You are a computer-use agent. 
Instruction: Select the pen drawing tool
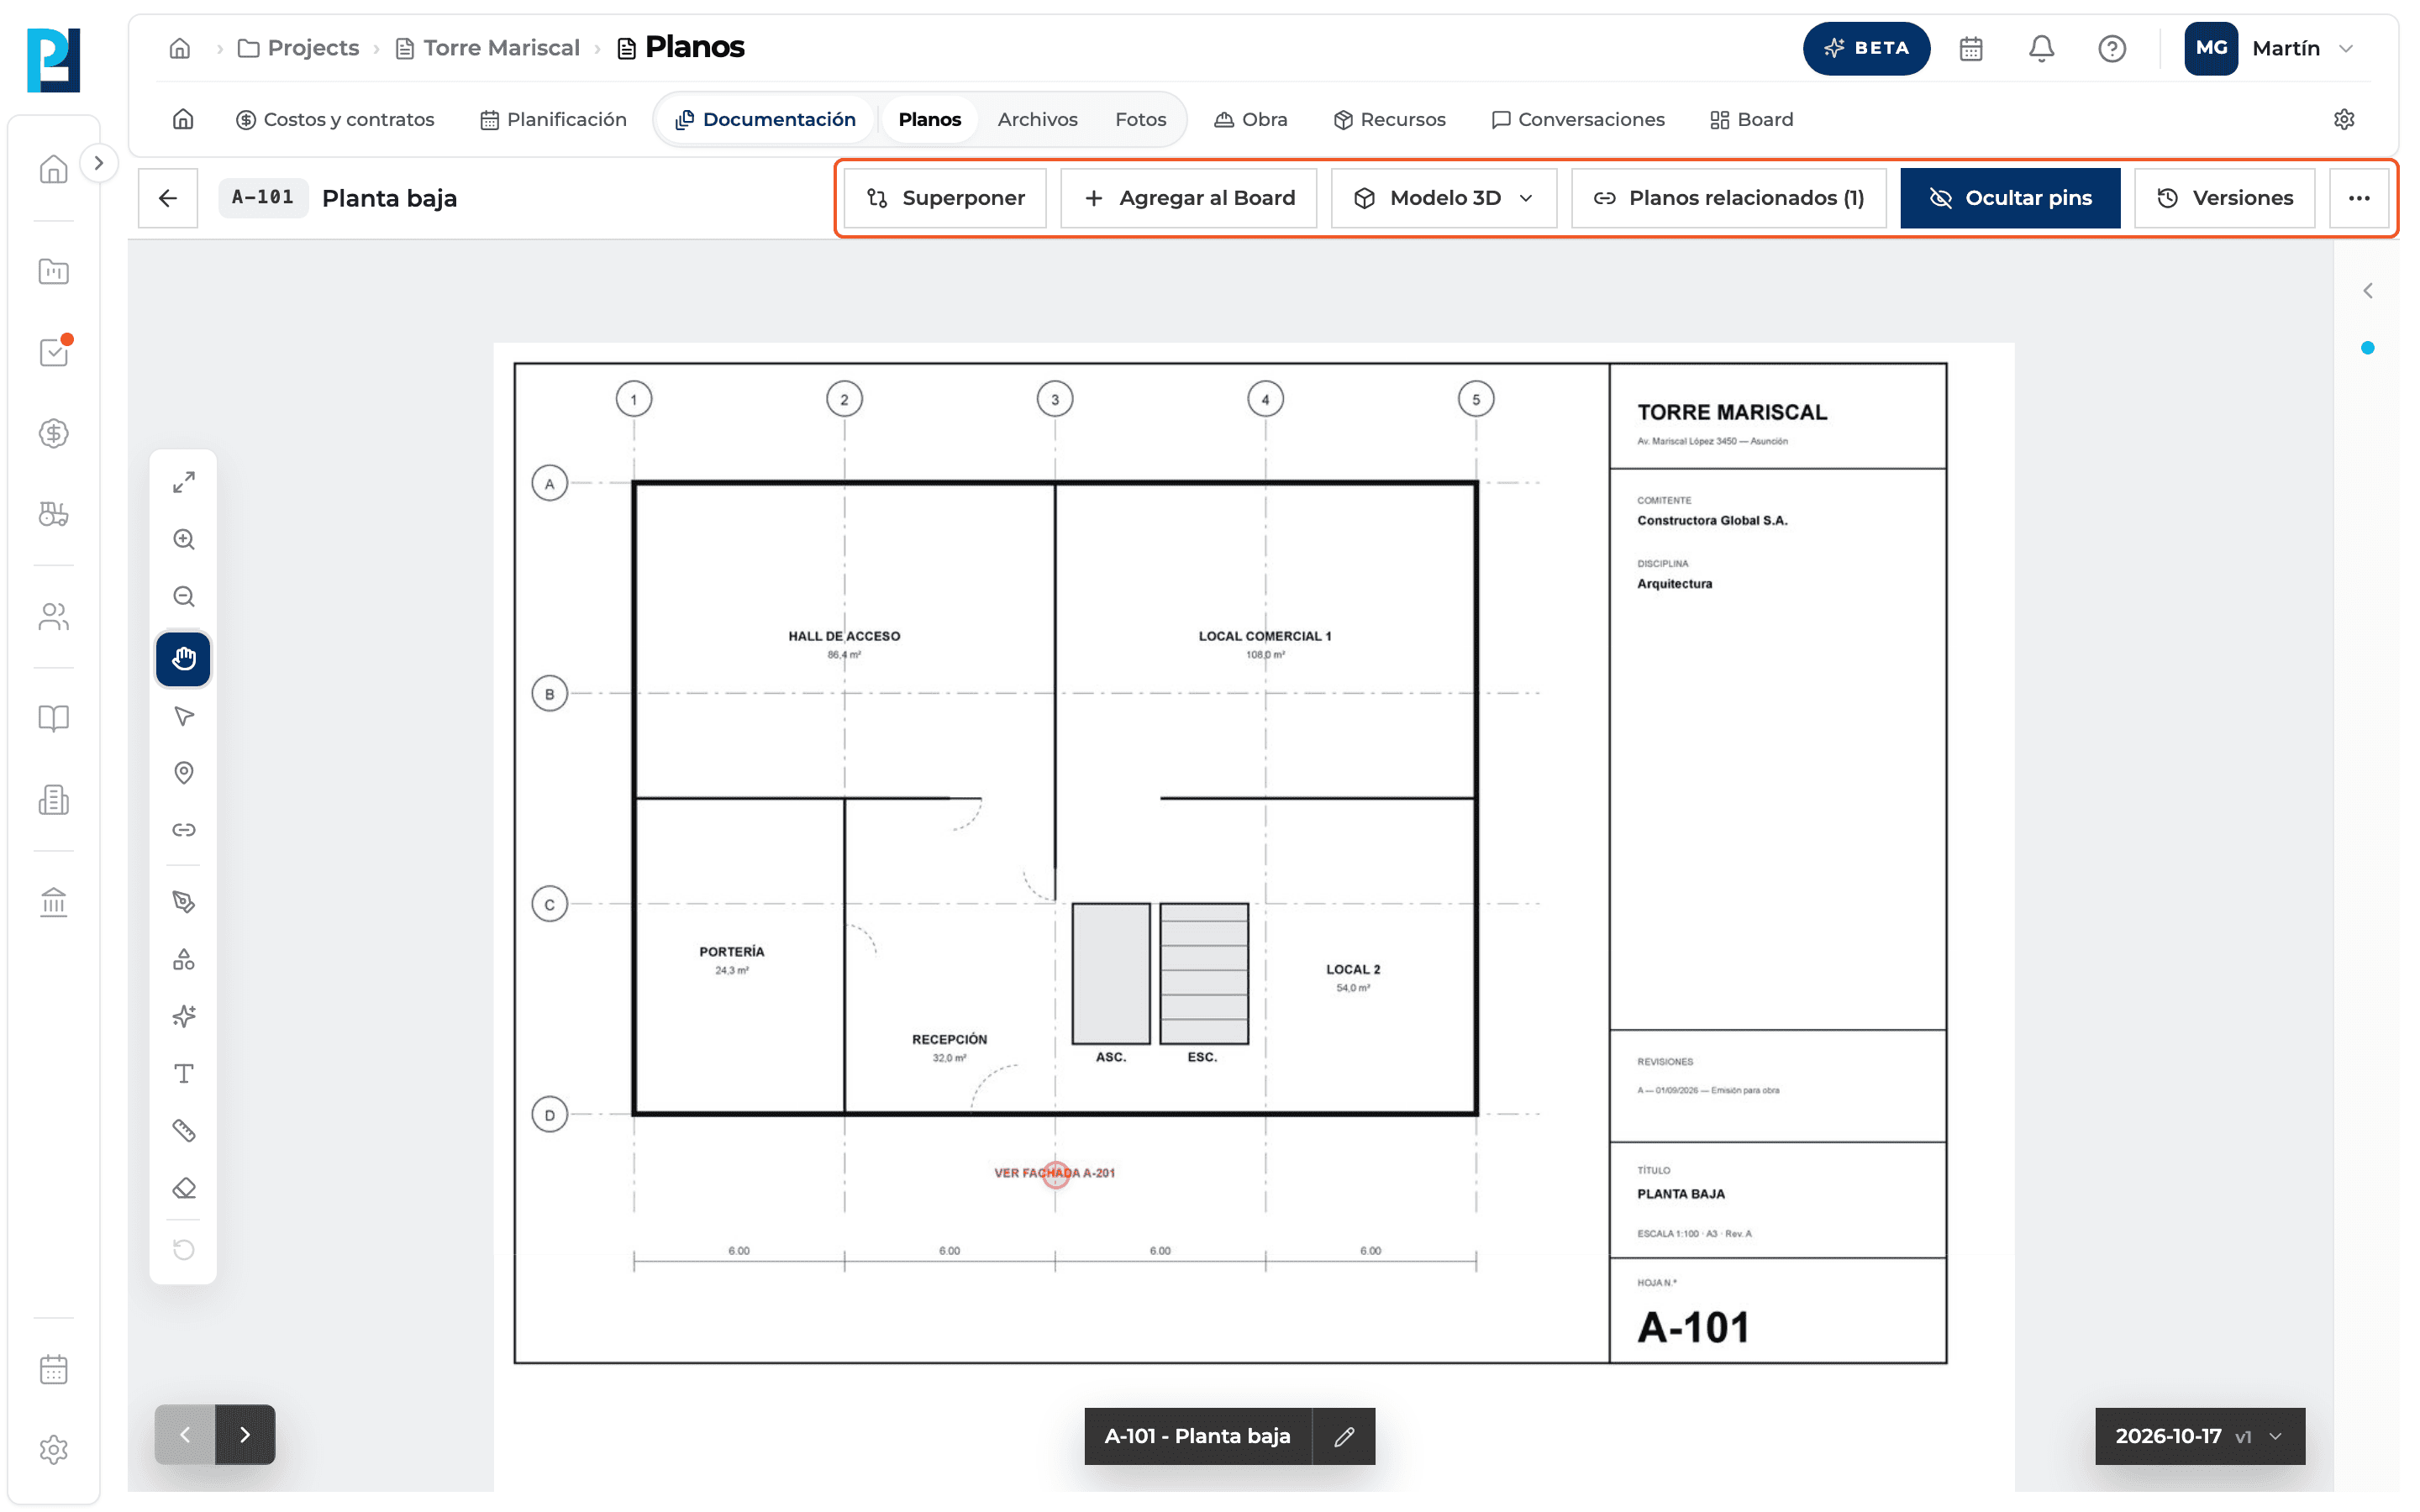(184, 902)
